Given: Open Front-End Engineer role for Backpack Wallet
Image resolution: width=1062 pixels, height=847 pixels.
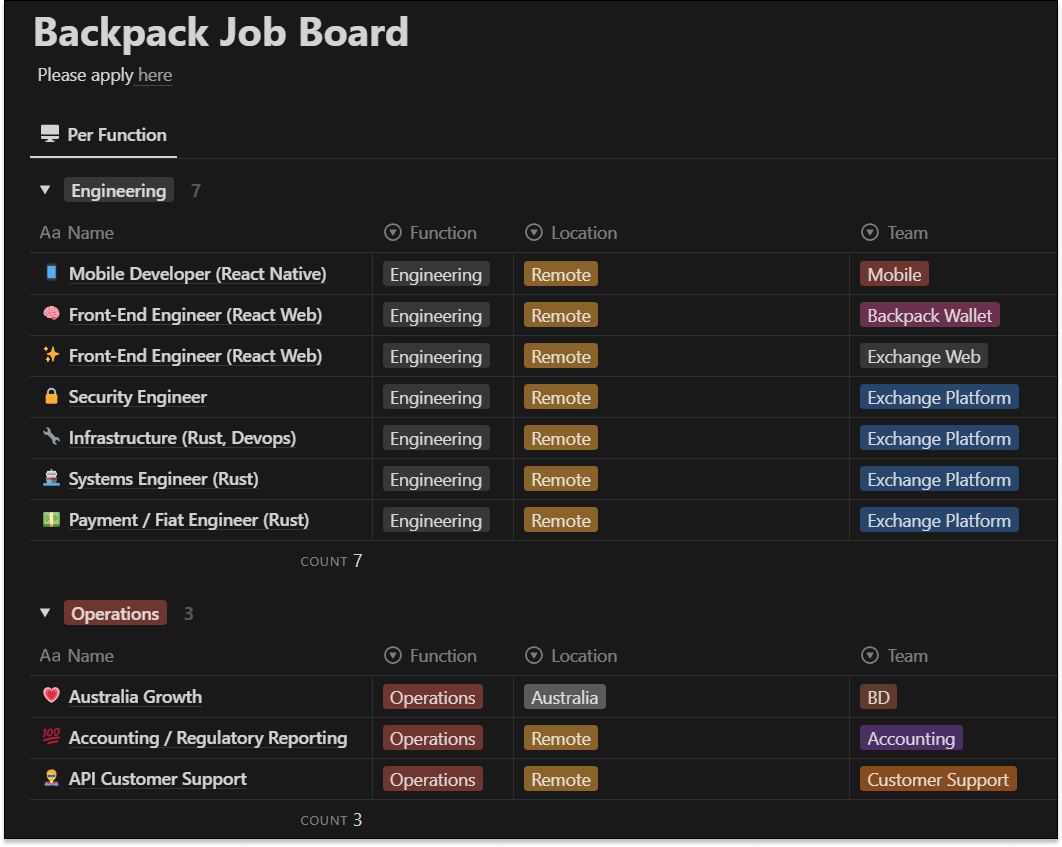Looking at the screenshot, I should click(196, 315).
